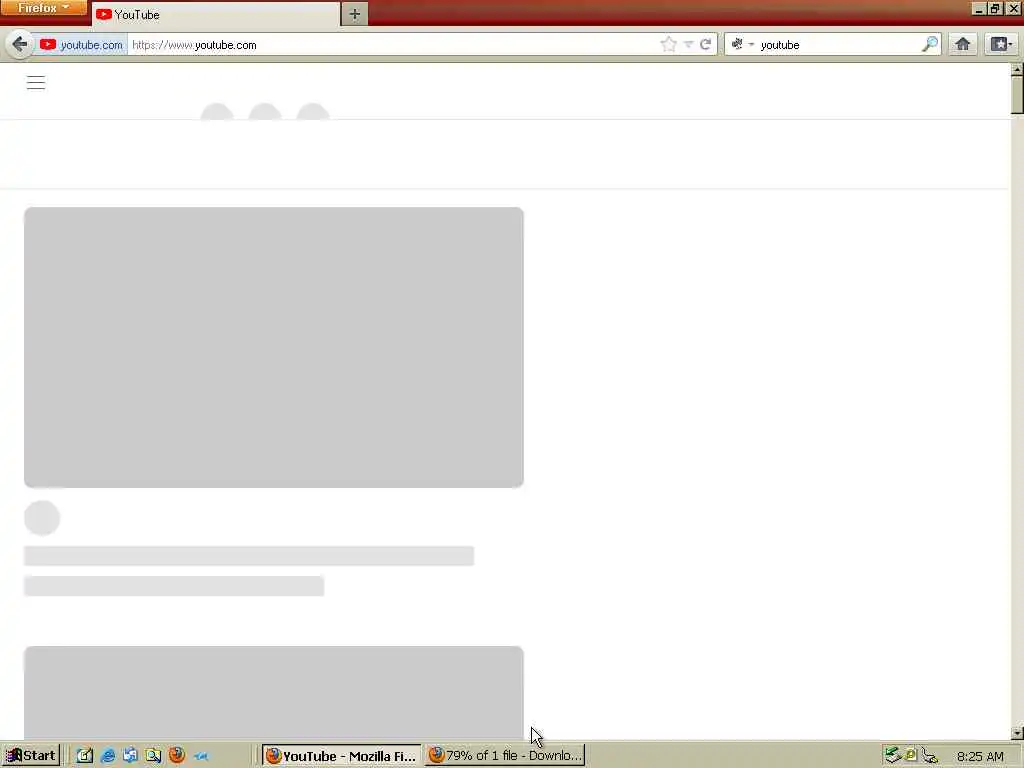Open the search engine selector dropdown

(742, 44)
